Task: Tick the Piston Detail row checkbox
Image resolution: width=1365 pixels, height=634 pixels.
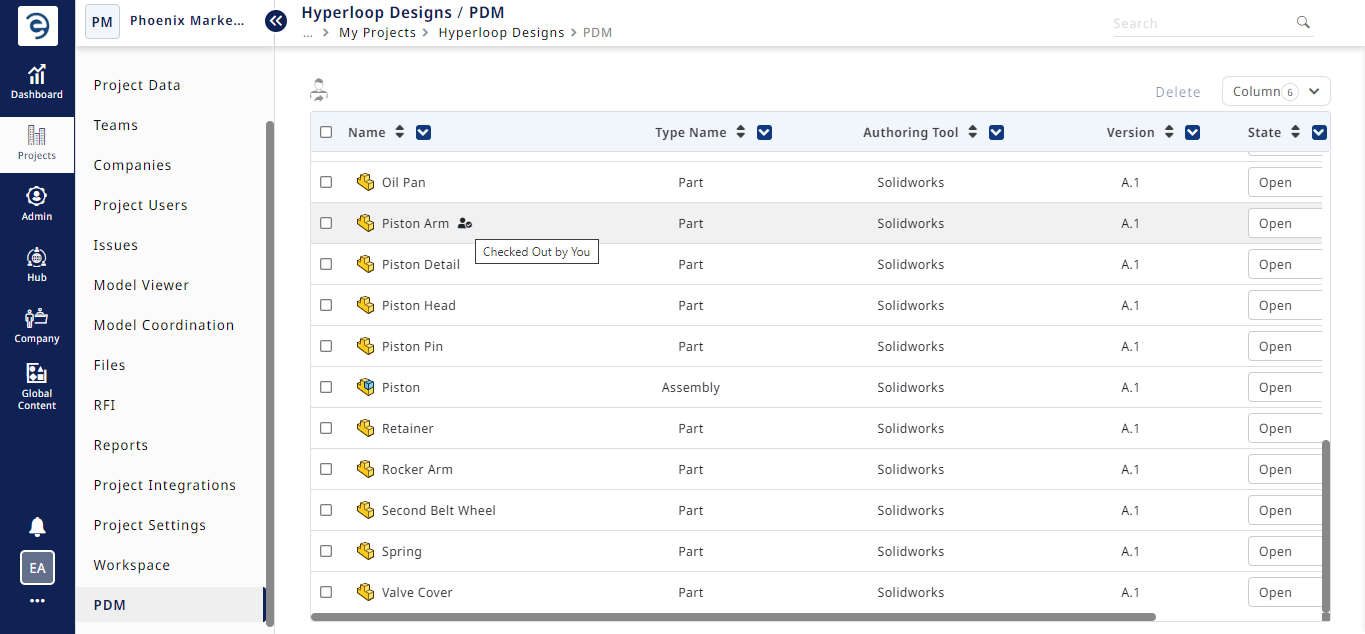Action: coord(326,264)
